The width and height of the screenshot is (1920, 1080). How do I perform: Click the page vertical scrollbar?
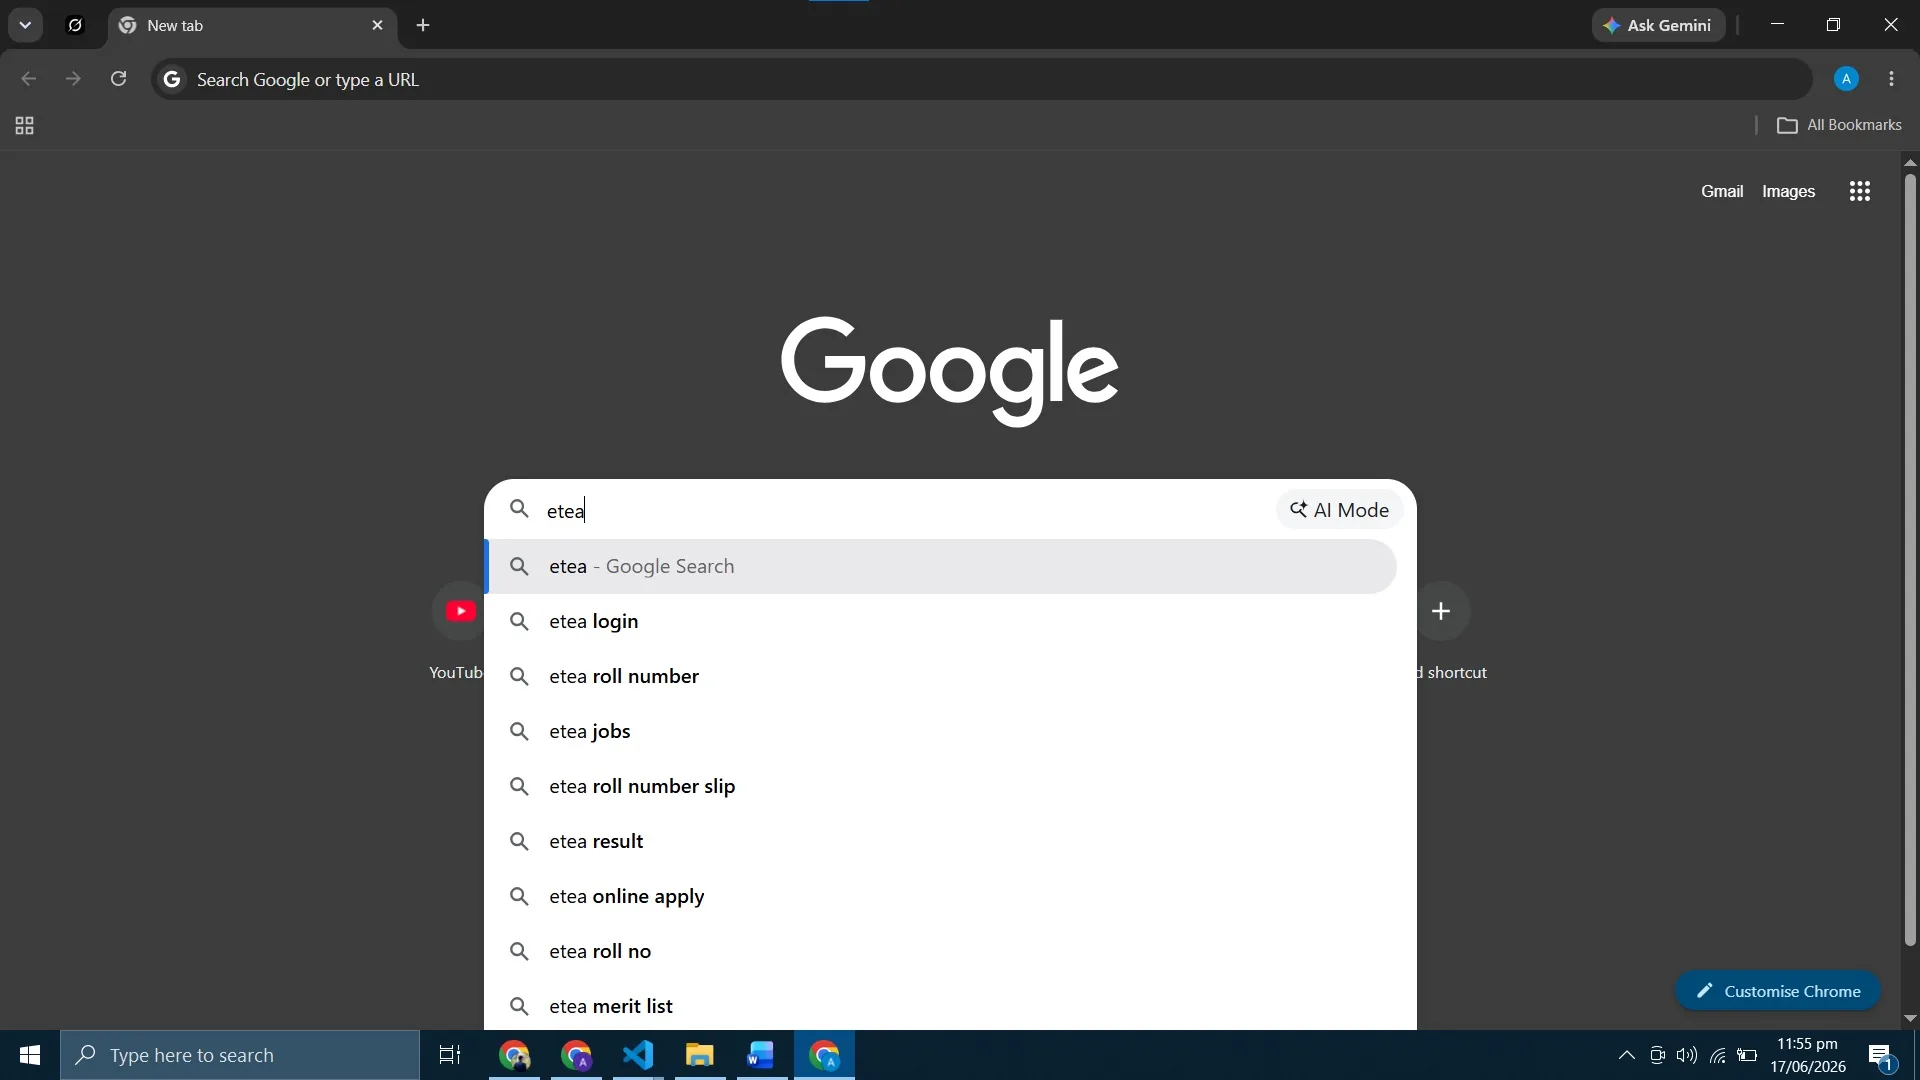point(1910,560)
